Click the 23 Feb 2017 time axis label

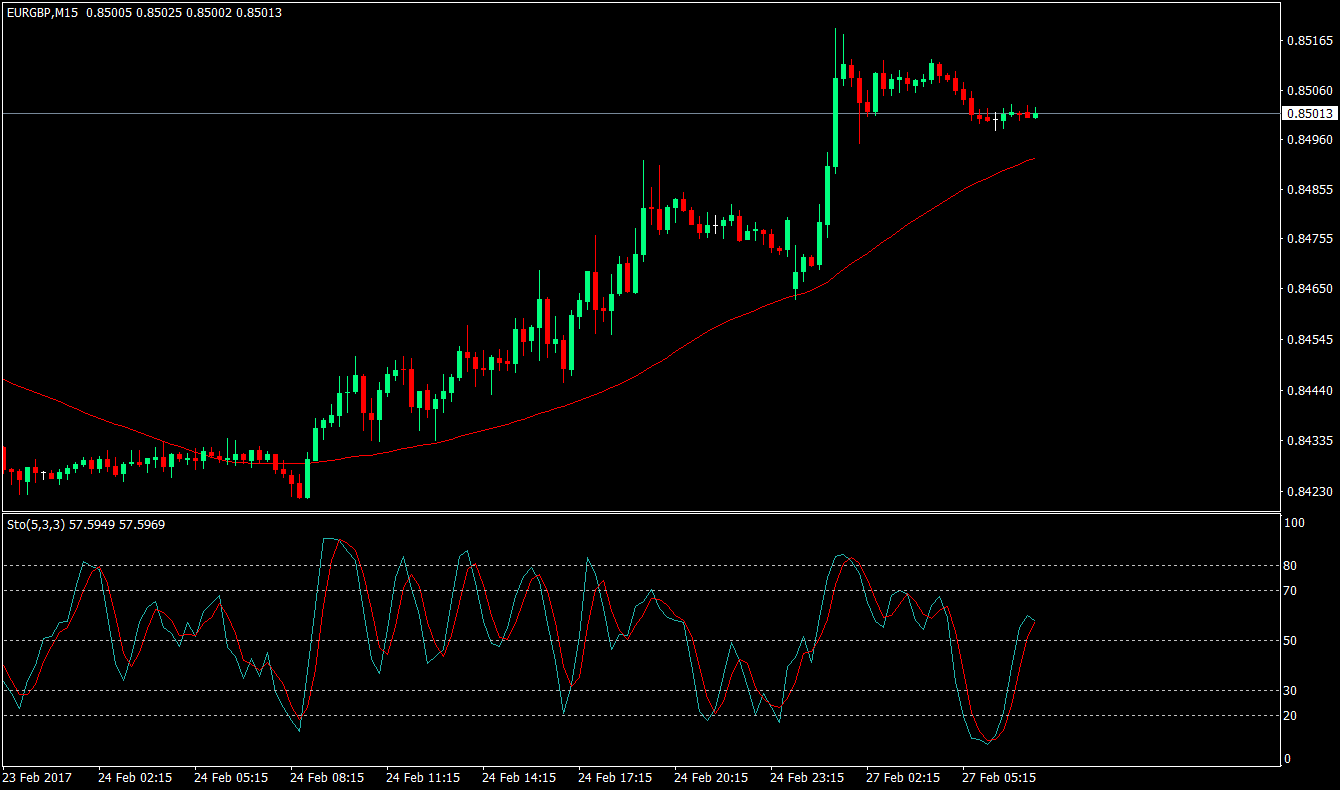pos(37,777)
